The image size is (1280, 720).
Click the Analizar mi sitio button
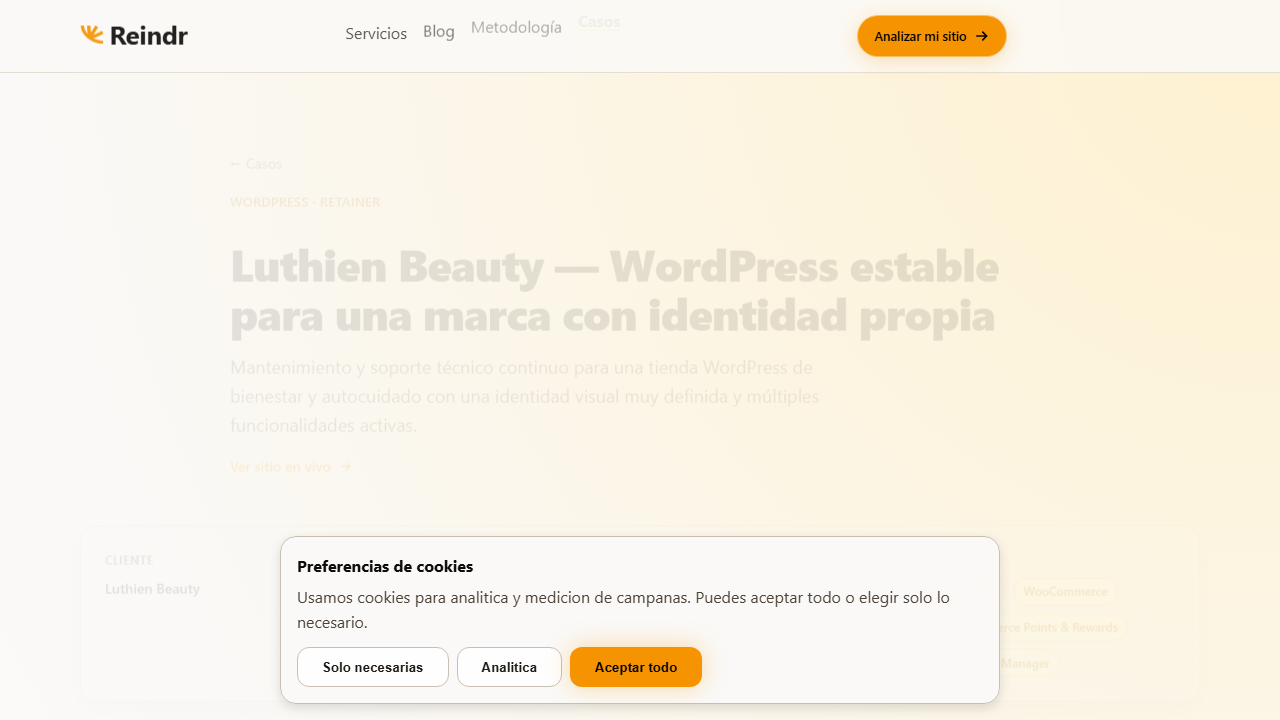coord(932,36)
